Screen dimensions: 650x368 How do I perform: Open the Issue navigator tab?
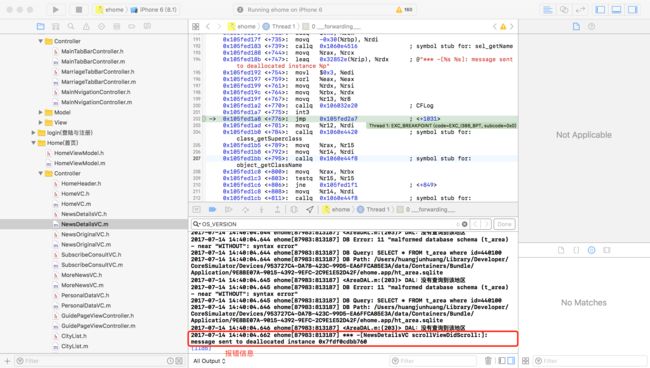click(x=86, y=27)
